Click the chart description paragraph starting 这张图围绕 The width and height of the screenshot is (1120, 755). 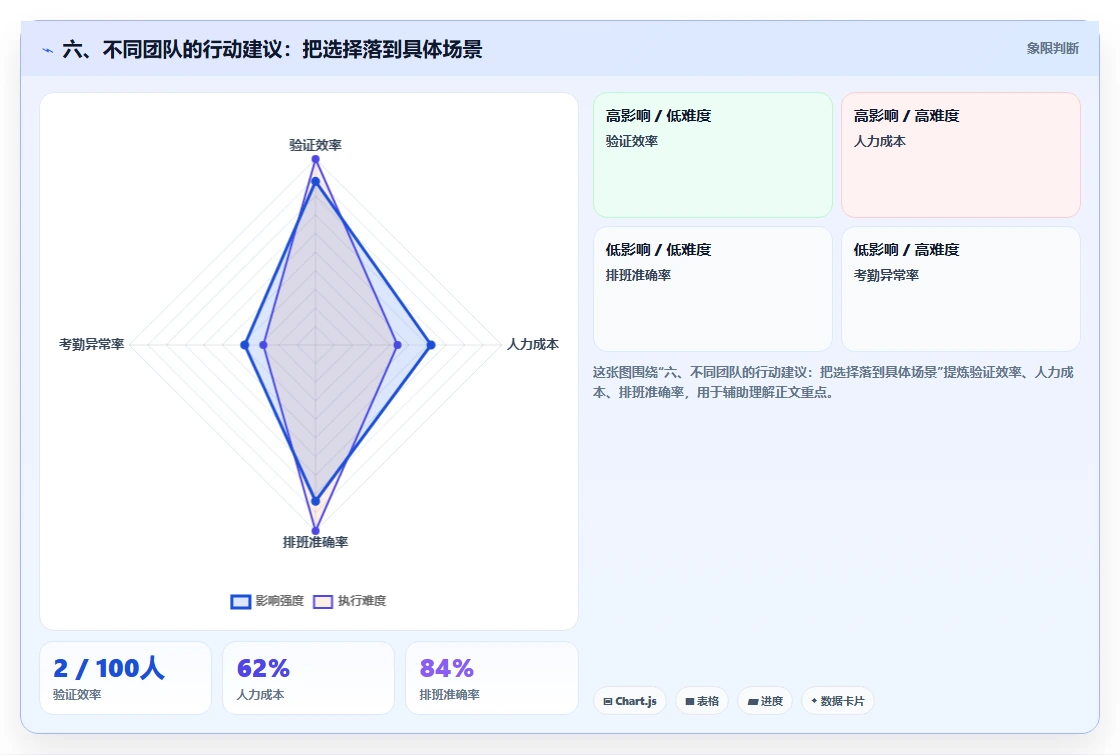point(833,382)
